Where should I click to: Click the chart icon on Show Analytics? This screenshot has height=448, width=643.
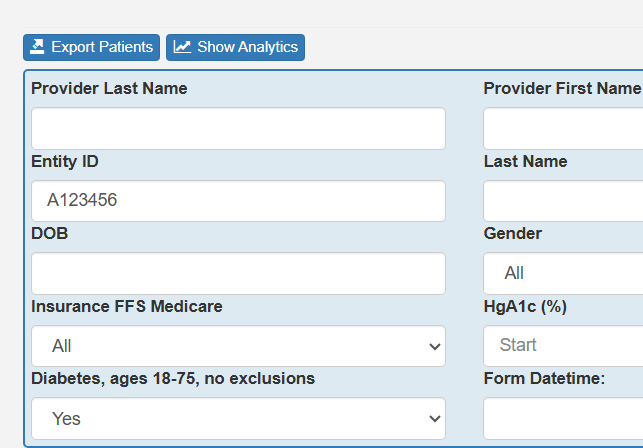pyautogui.click(x=182, y=47)
